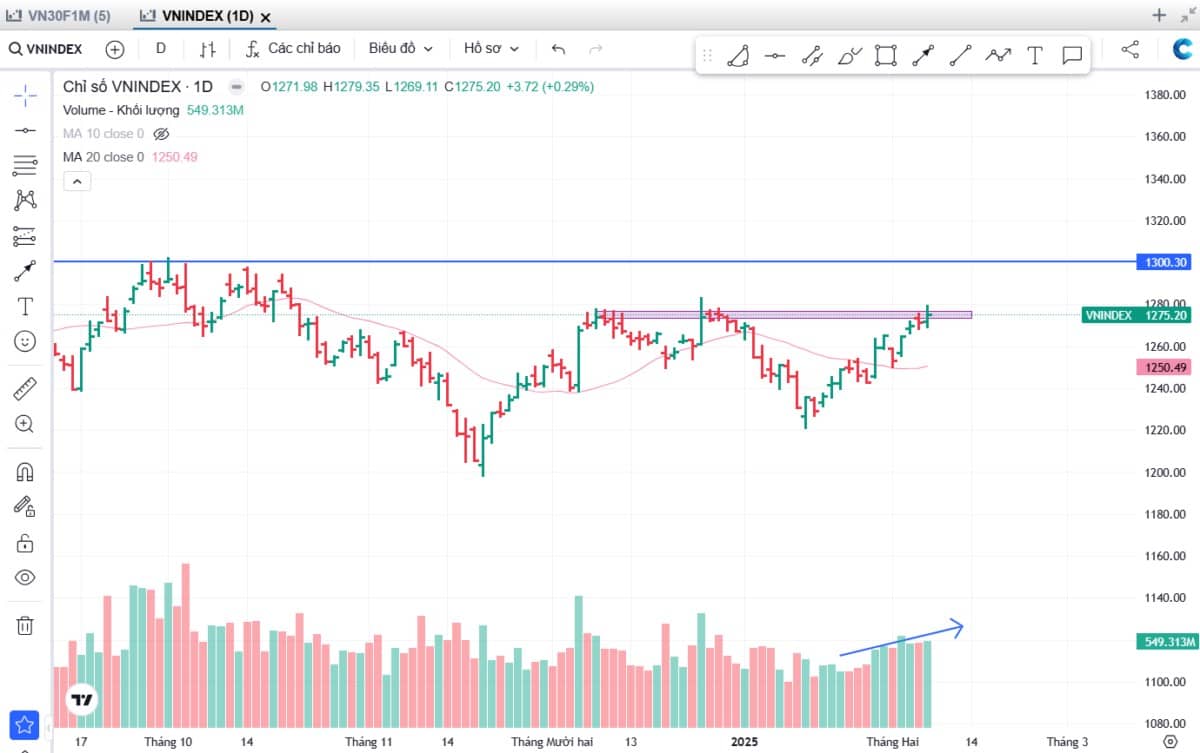The image size is (1200, 753).
Task: Close the VNINDEX (1D) tab
Action: tap(266, 17)
